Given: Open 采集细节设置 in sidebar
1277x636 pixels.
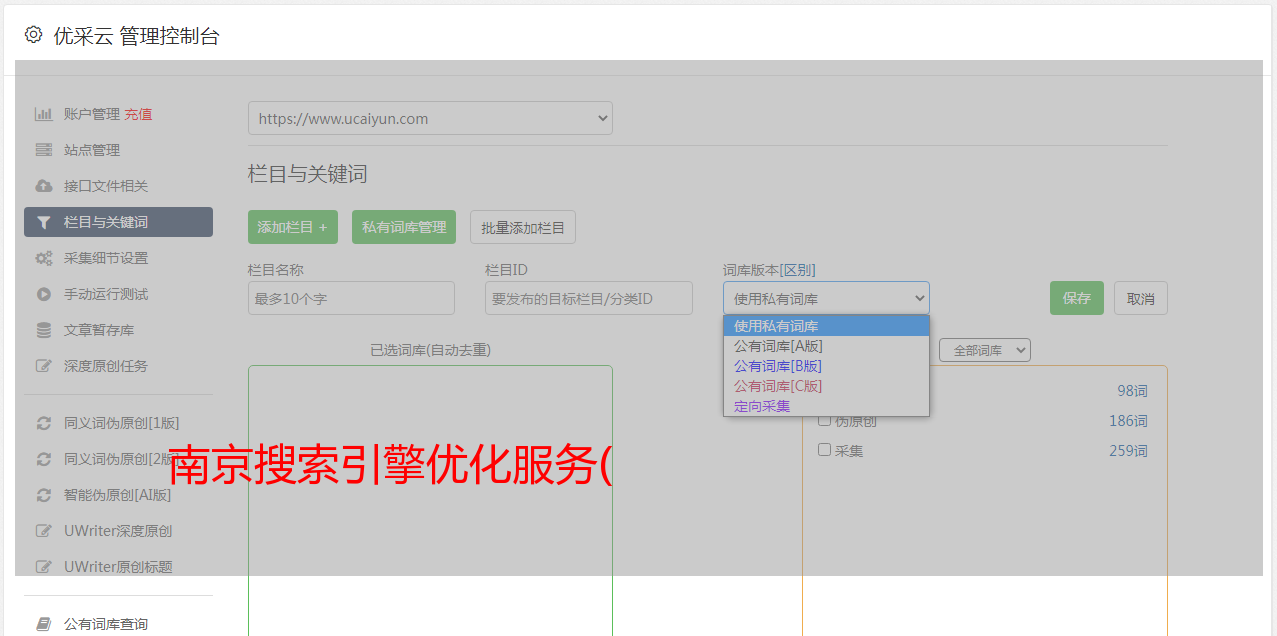Looking at the screenshot, I should click(106, 258).
